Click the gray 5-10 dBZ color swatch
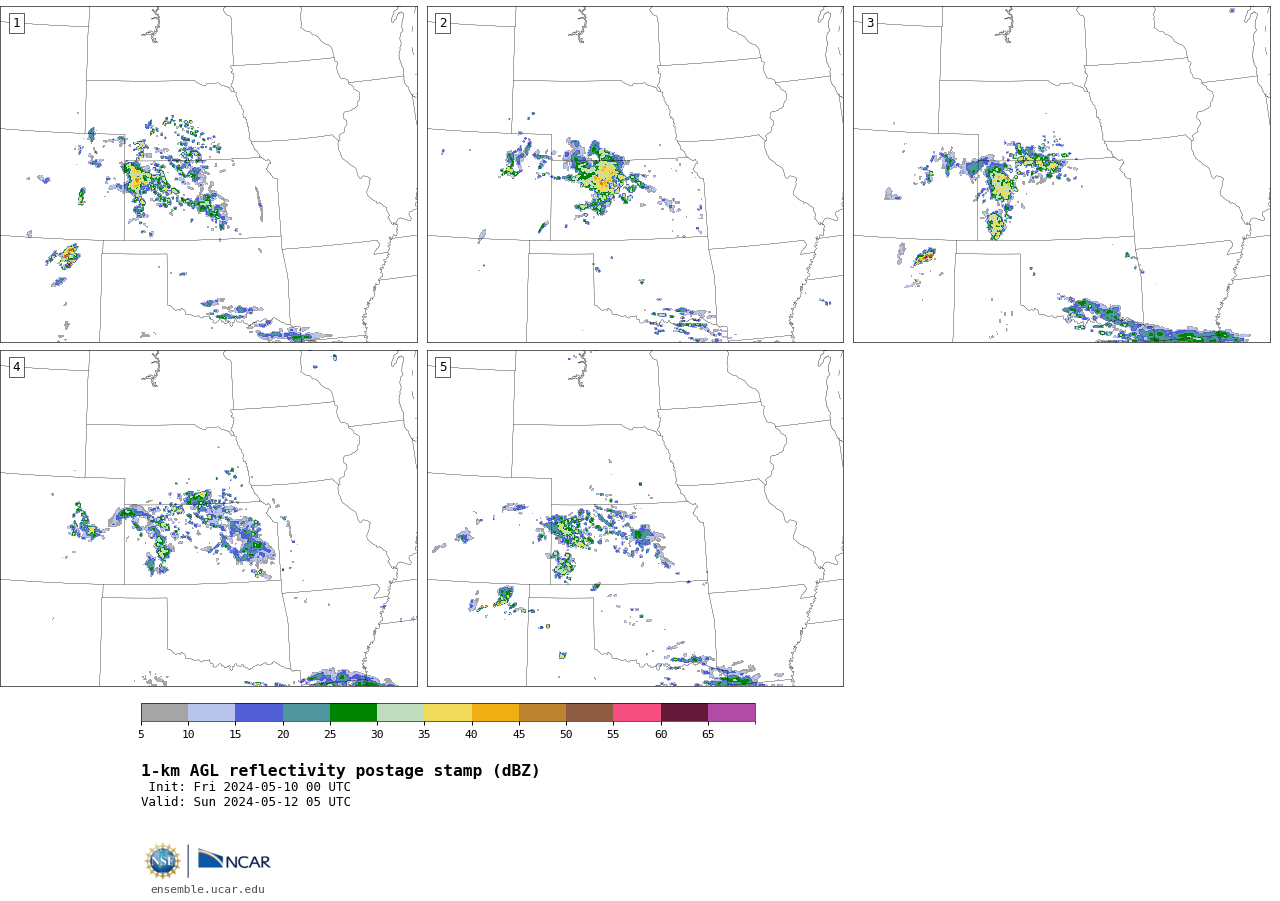Screen dimensions: 1280x901 (x=165, y=713)
